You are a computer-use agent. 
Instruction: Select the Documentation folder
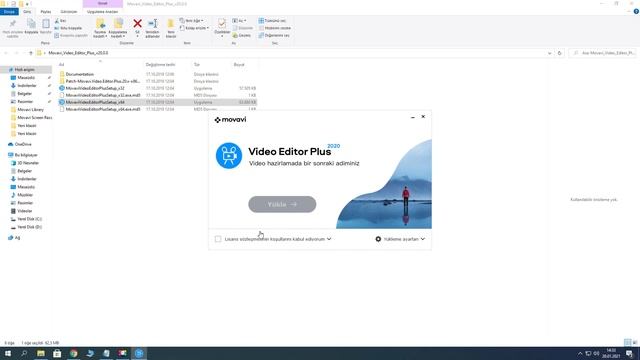[80, 74]
